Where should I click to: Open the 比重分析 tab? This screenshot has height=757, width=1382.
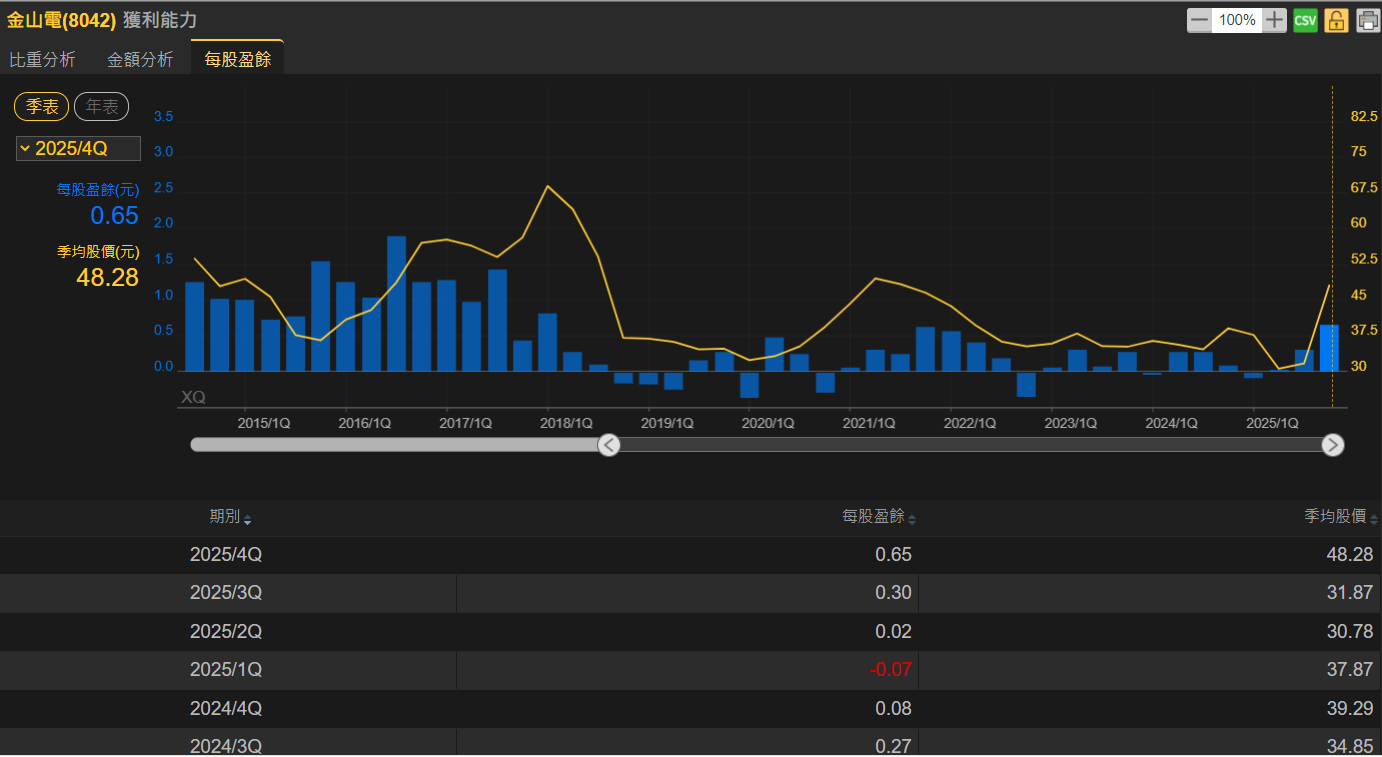tap(42, 60)
